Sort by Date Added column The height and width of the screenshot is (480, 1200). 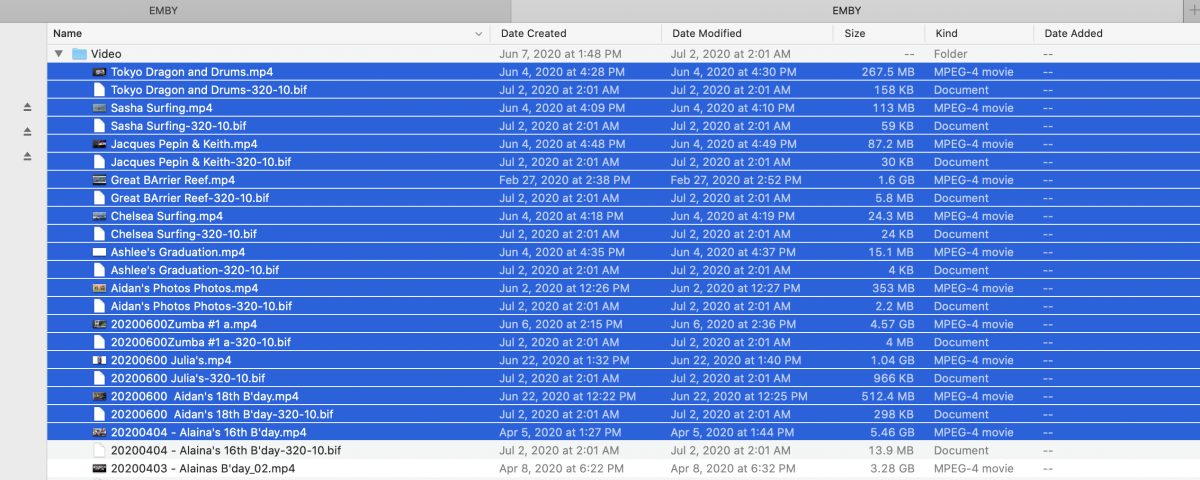pyautogui.click(x=1074, y=33)
